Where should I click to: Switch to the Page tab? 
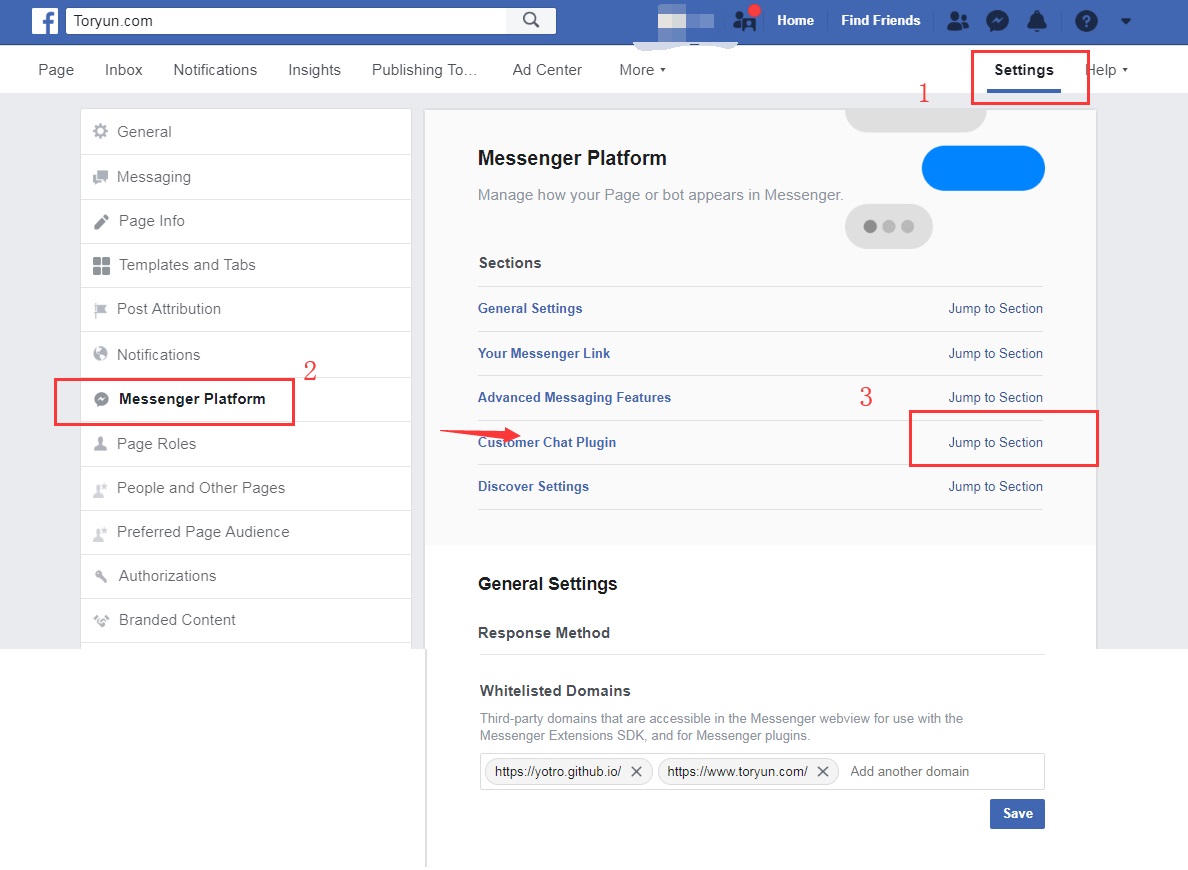coord(56,70)
